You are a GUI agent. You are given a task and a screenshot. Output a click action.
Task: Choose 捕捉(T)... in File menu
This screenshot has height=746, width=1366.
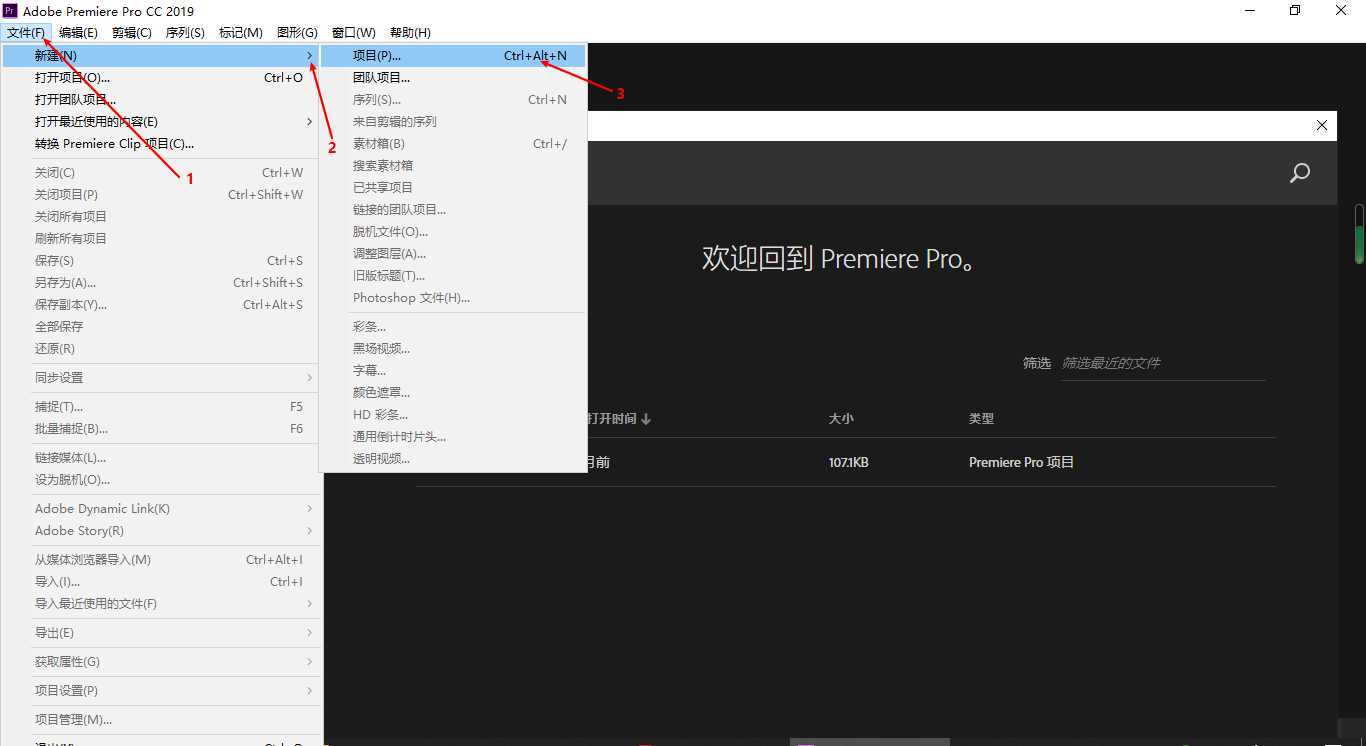point(161,406)
